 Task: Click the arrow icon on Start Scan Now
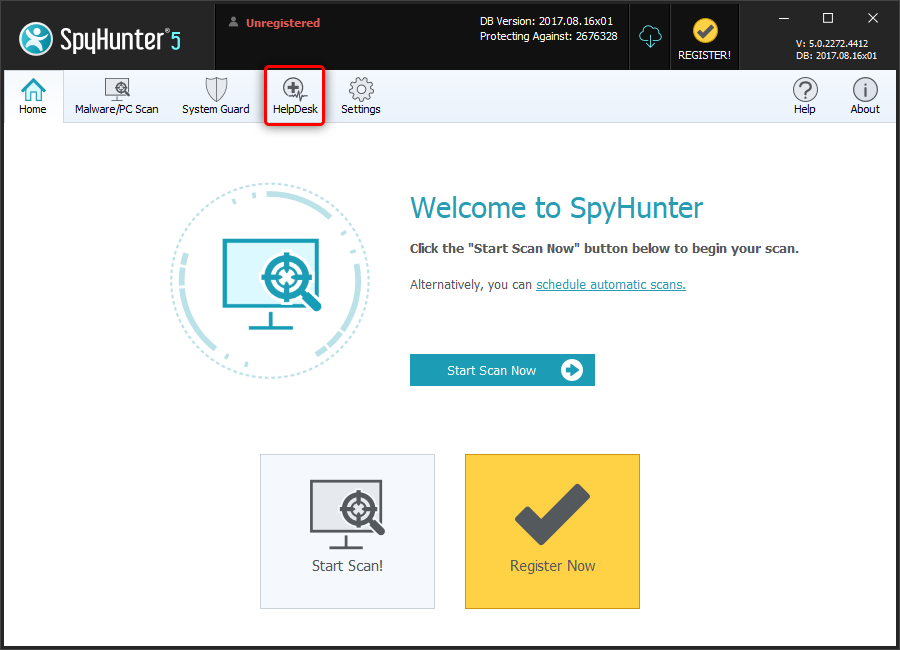pyautogui.click(x=572, y=370)
